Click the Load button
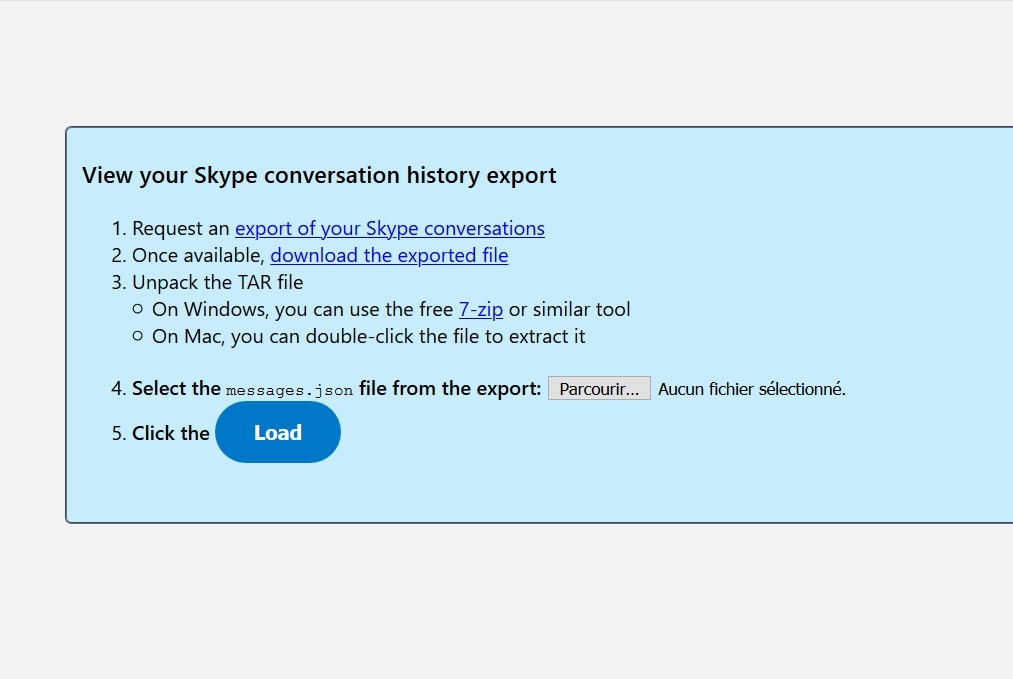The height and width of the screenshot is (679, 1013). pos(277,432)
